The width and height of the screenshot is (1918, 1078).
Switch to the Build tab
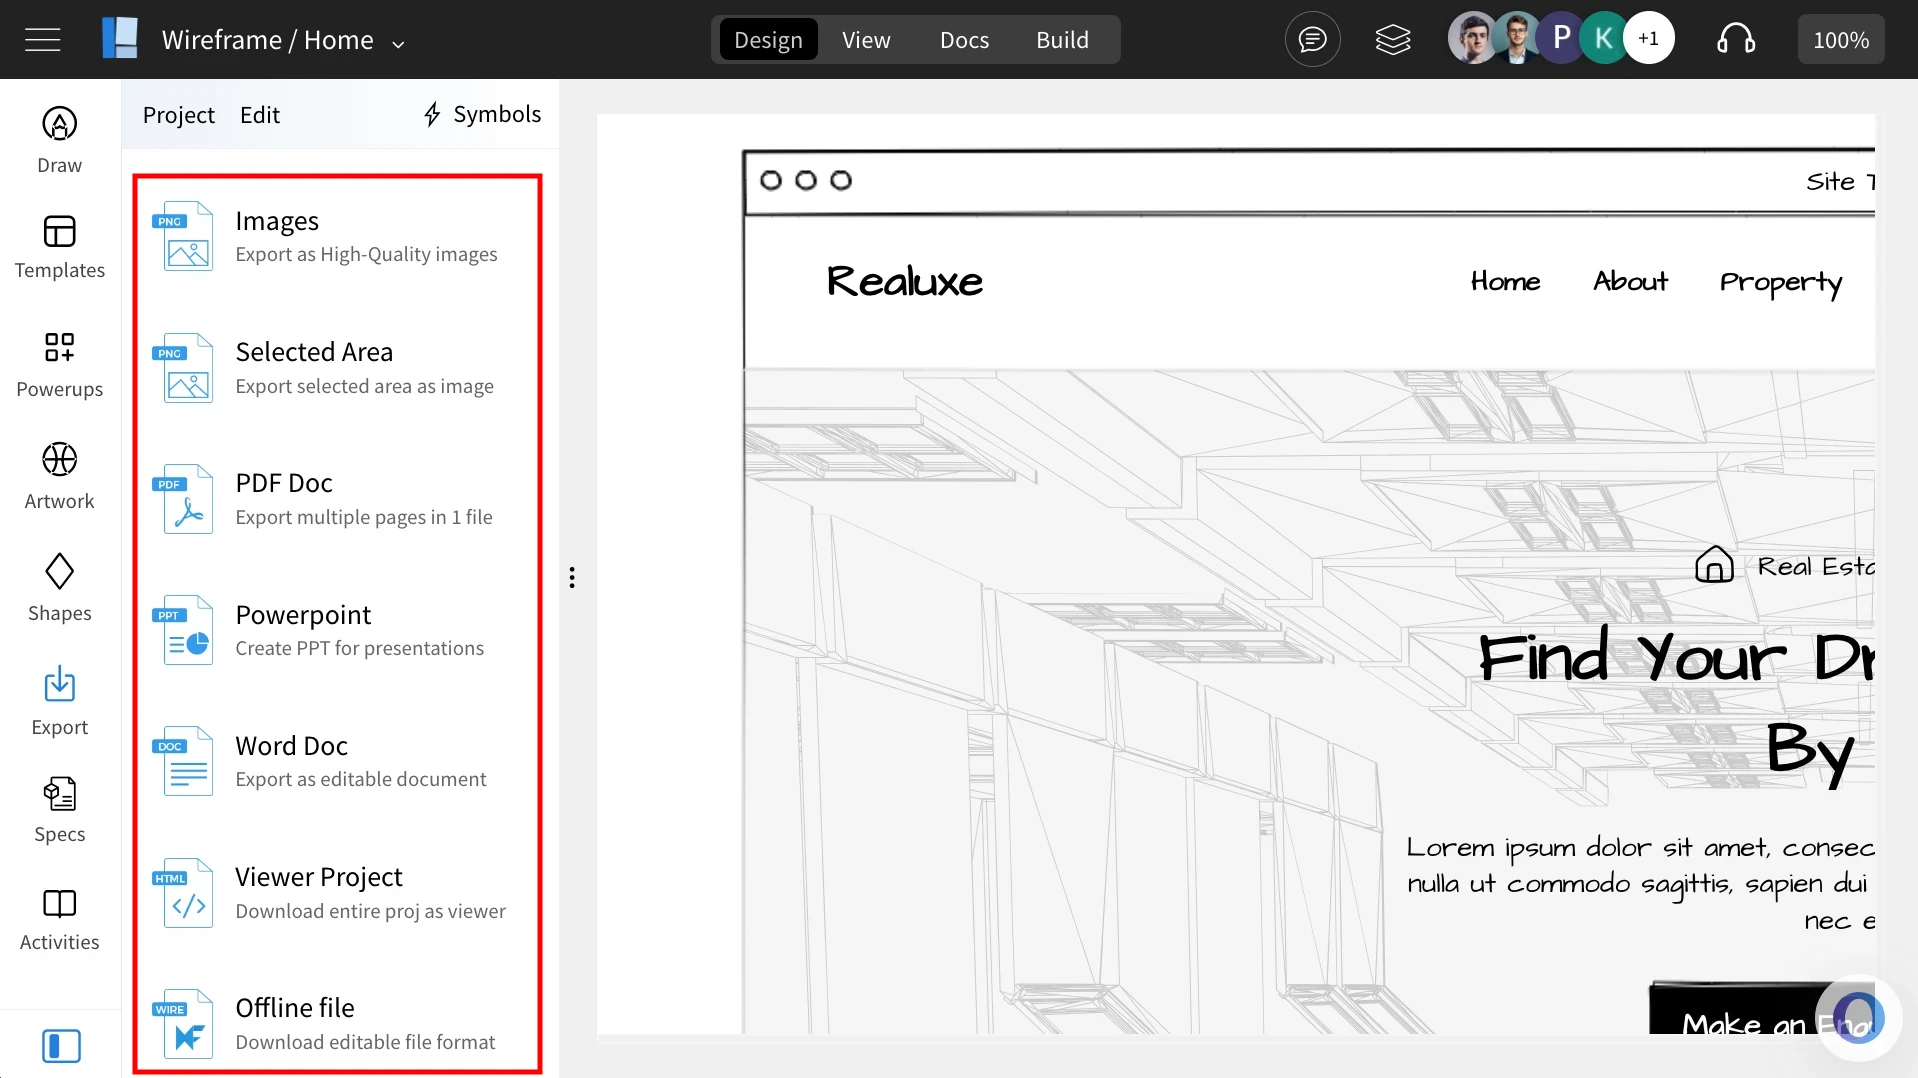pyautogui.click(x=1062, y=40)
